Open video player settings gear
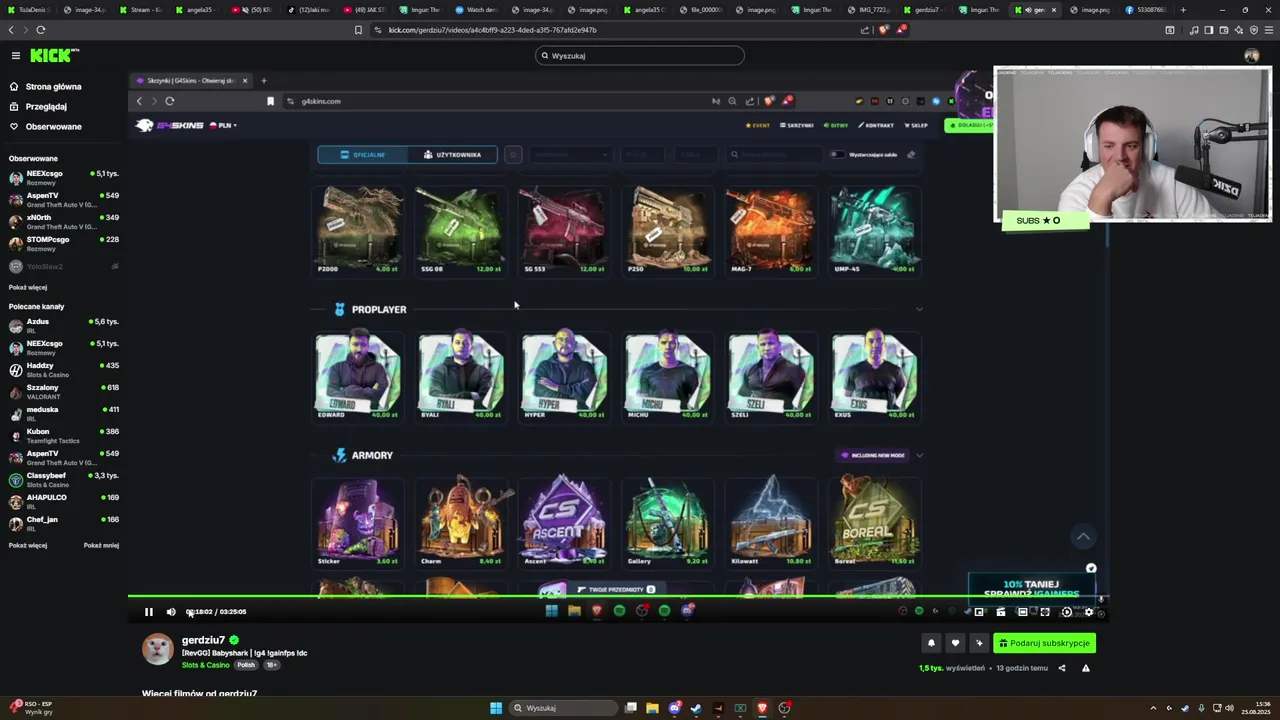Screen dimensions: 1280x720 1089,612
